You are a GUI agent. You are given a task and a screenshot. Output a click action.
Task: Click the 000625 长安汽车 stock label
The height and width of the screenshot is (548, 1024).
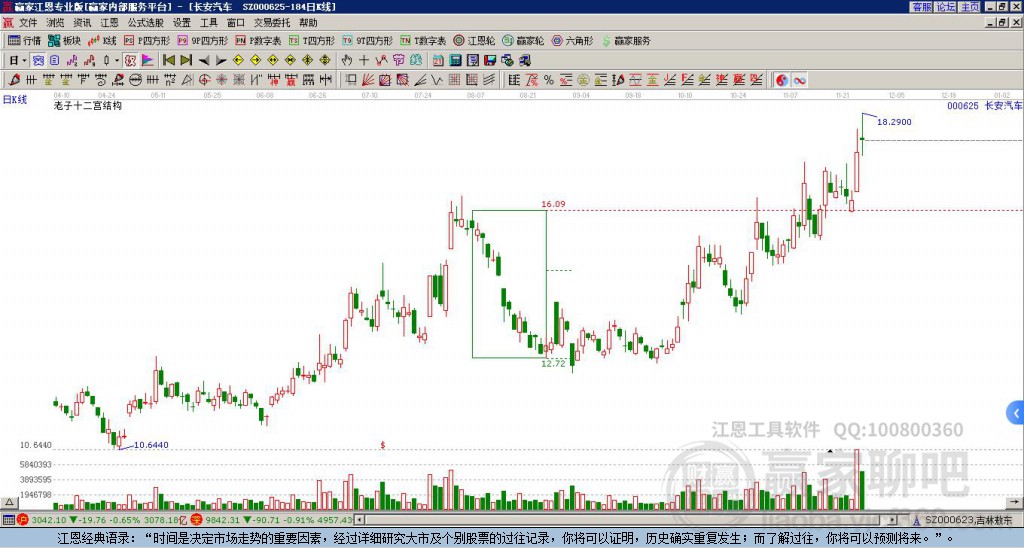985,105
